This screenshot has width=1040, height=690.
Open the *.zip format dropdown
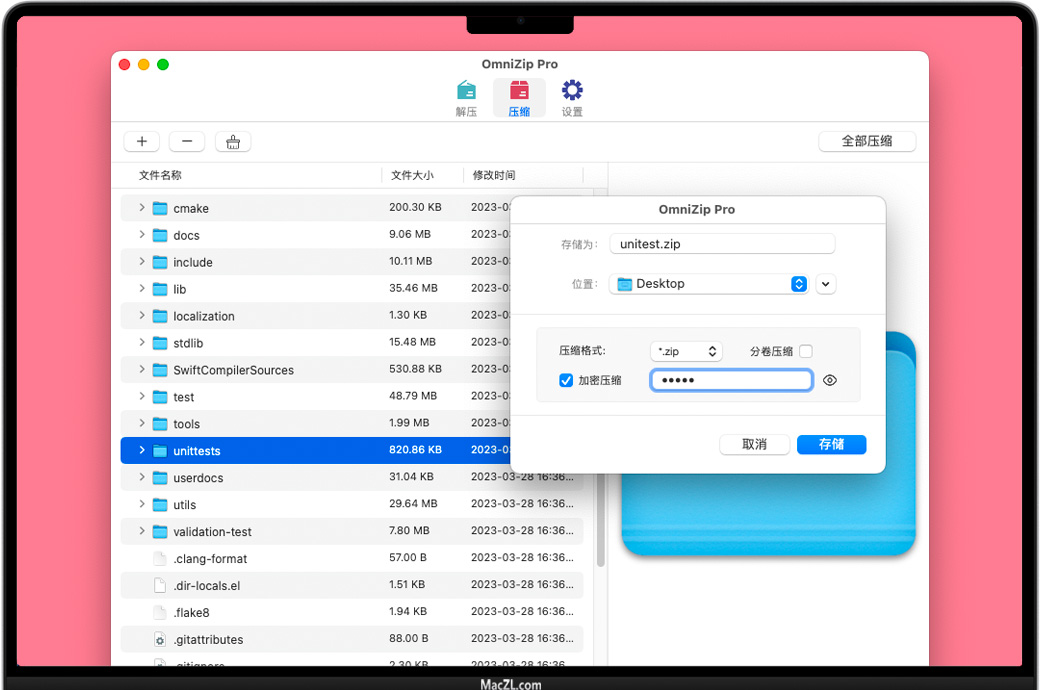click(686, 351)
